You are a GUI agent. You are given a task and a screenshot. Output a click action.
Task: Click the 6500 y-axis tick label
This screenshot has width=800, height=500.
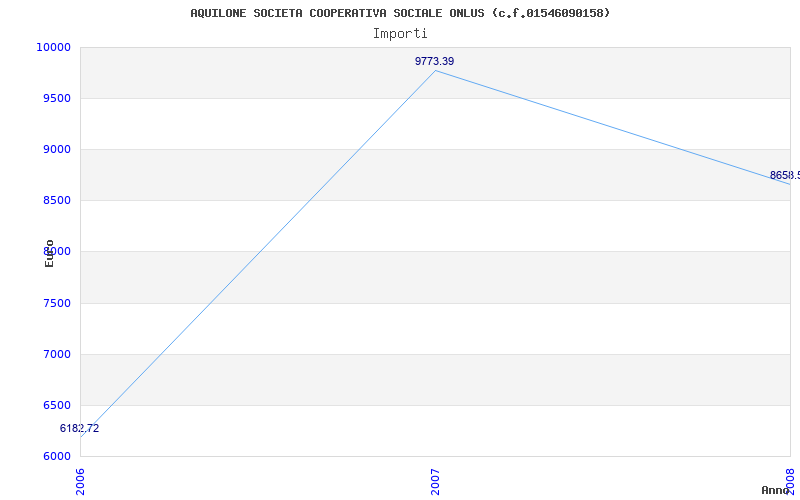tap(57, 406)
